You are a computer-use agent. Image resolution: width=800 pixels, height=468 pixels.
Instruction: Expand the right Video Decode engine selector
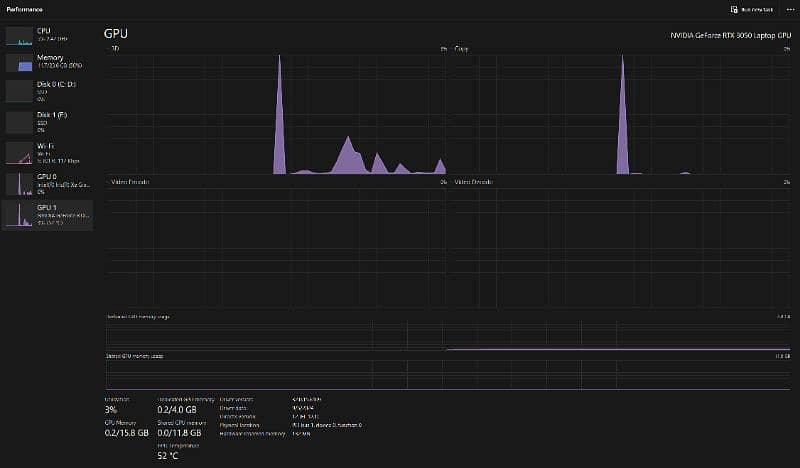point(473,182)
